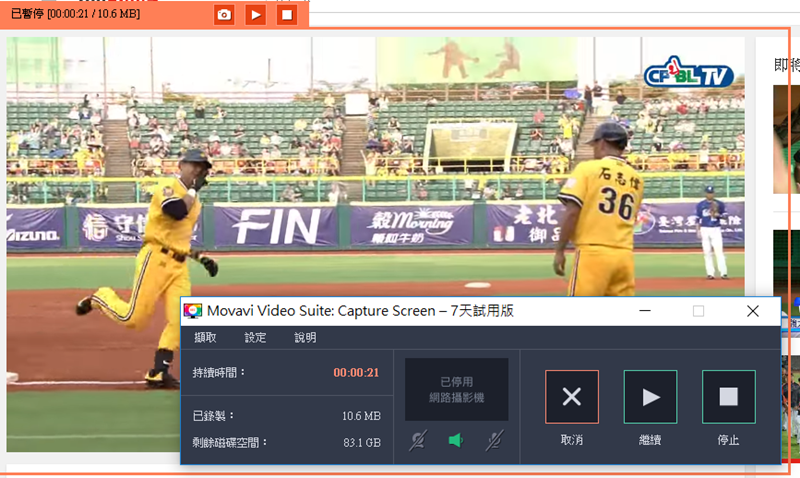This screenshot has width=800, height=478.
Task: Stop recording with the orange bar stop button
Action: [x=287, y=14]
